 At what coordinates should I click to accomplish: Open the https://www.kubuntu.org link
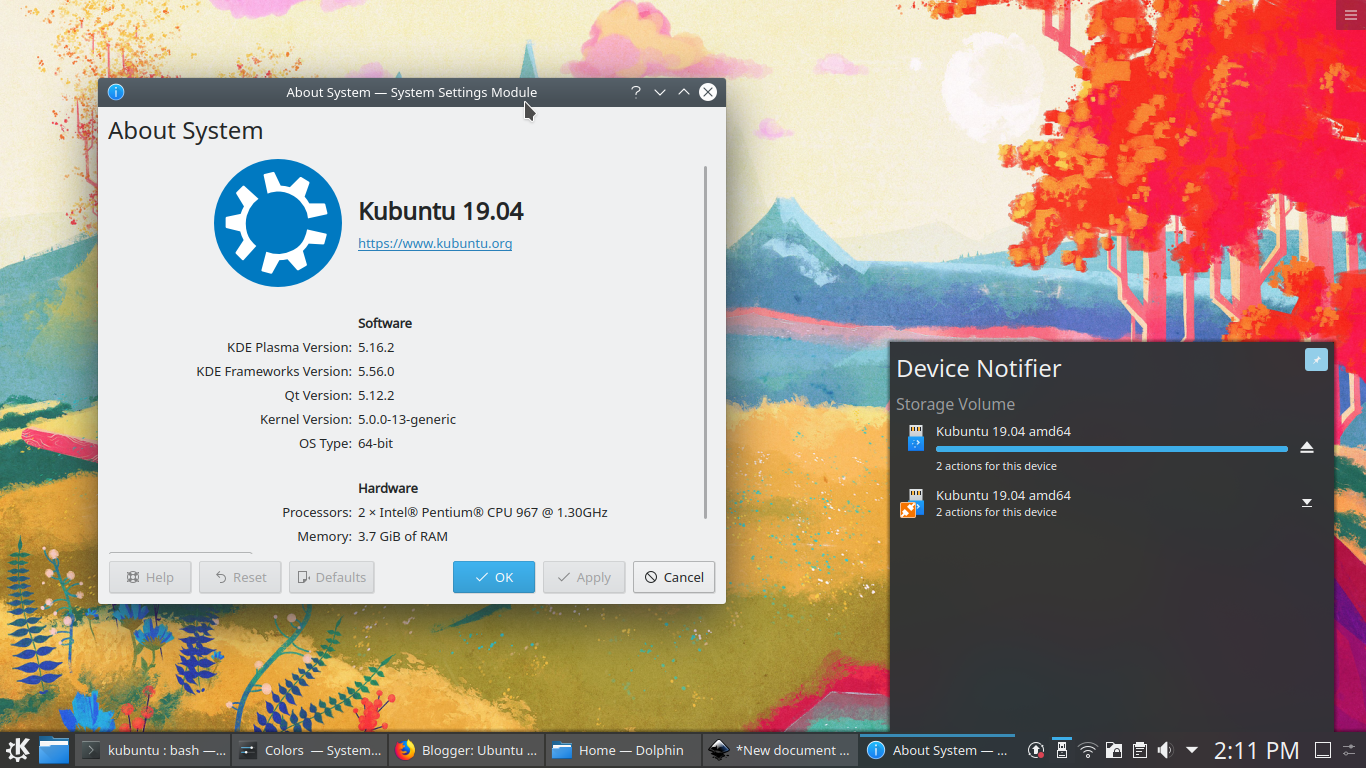click(435, 243)
